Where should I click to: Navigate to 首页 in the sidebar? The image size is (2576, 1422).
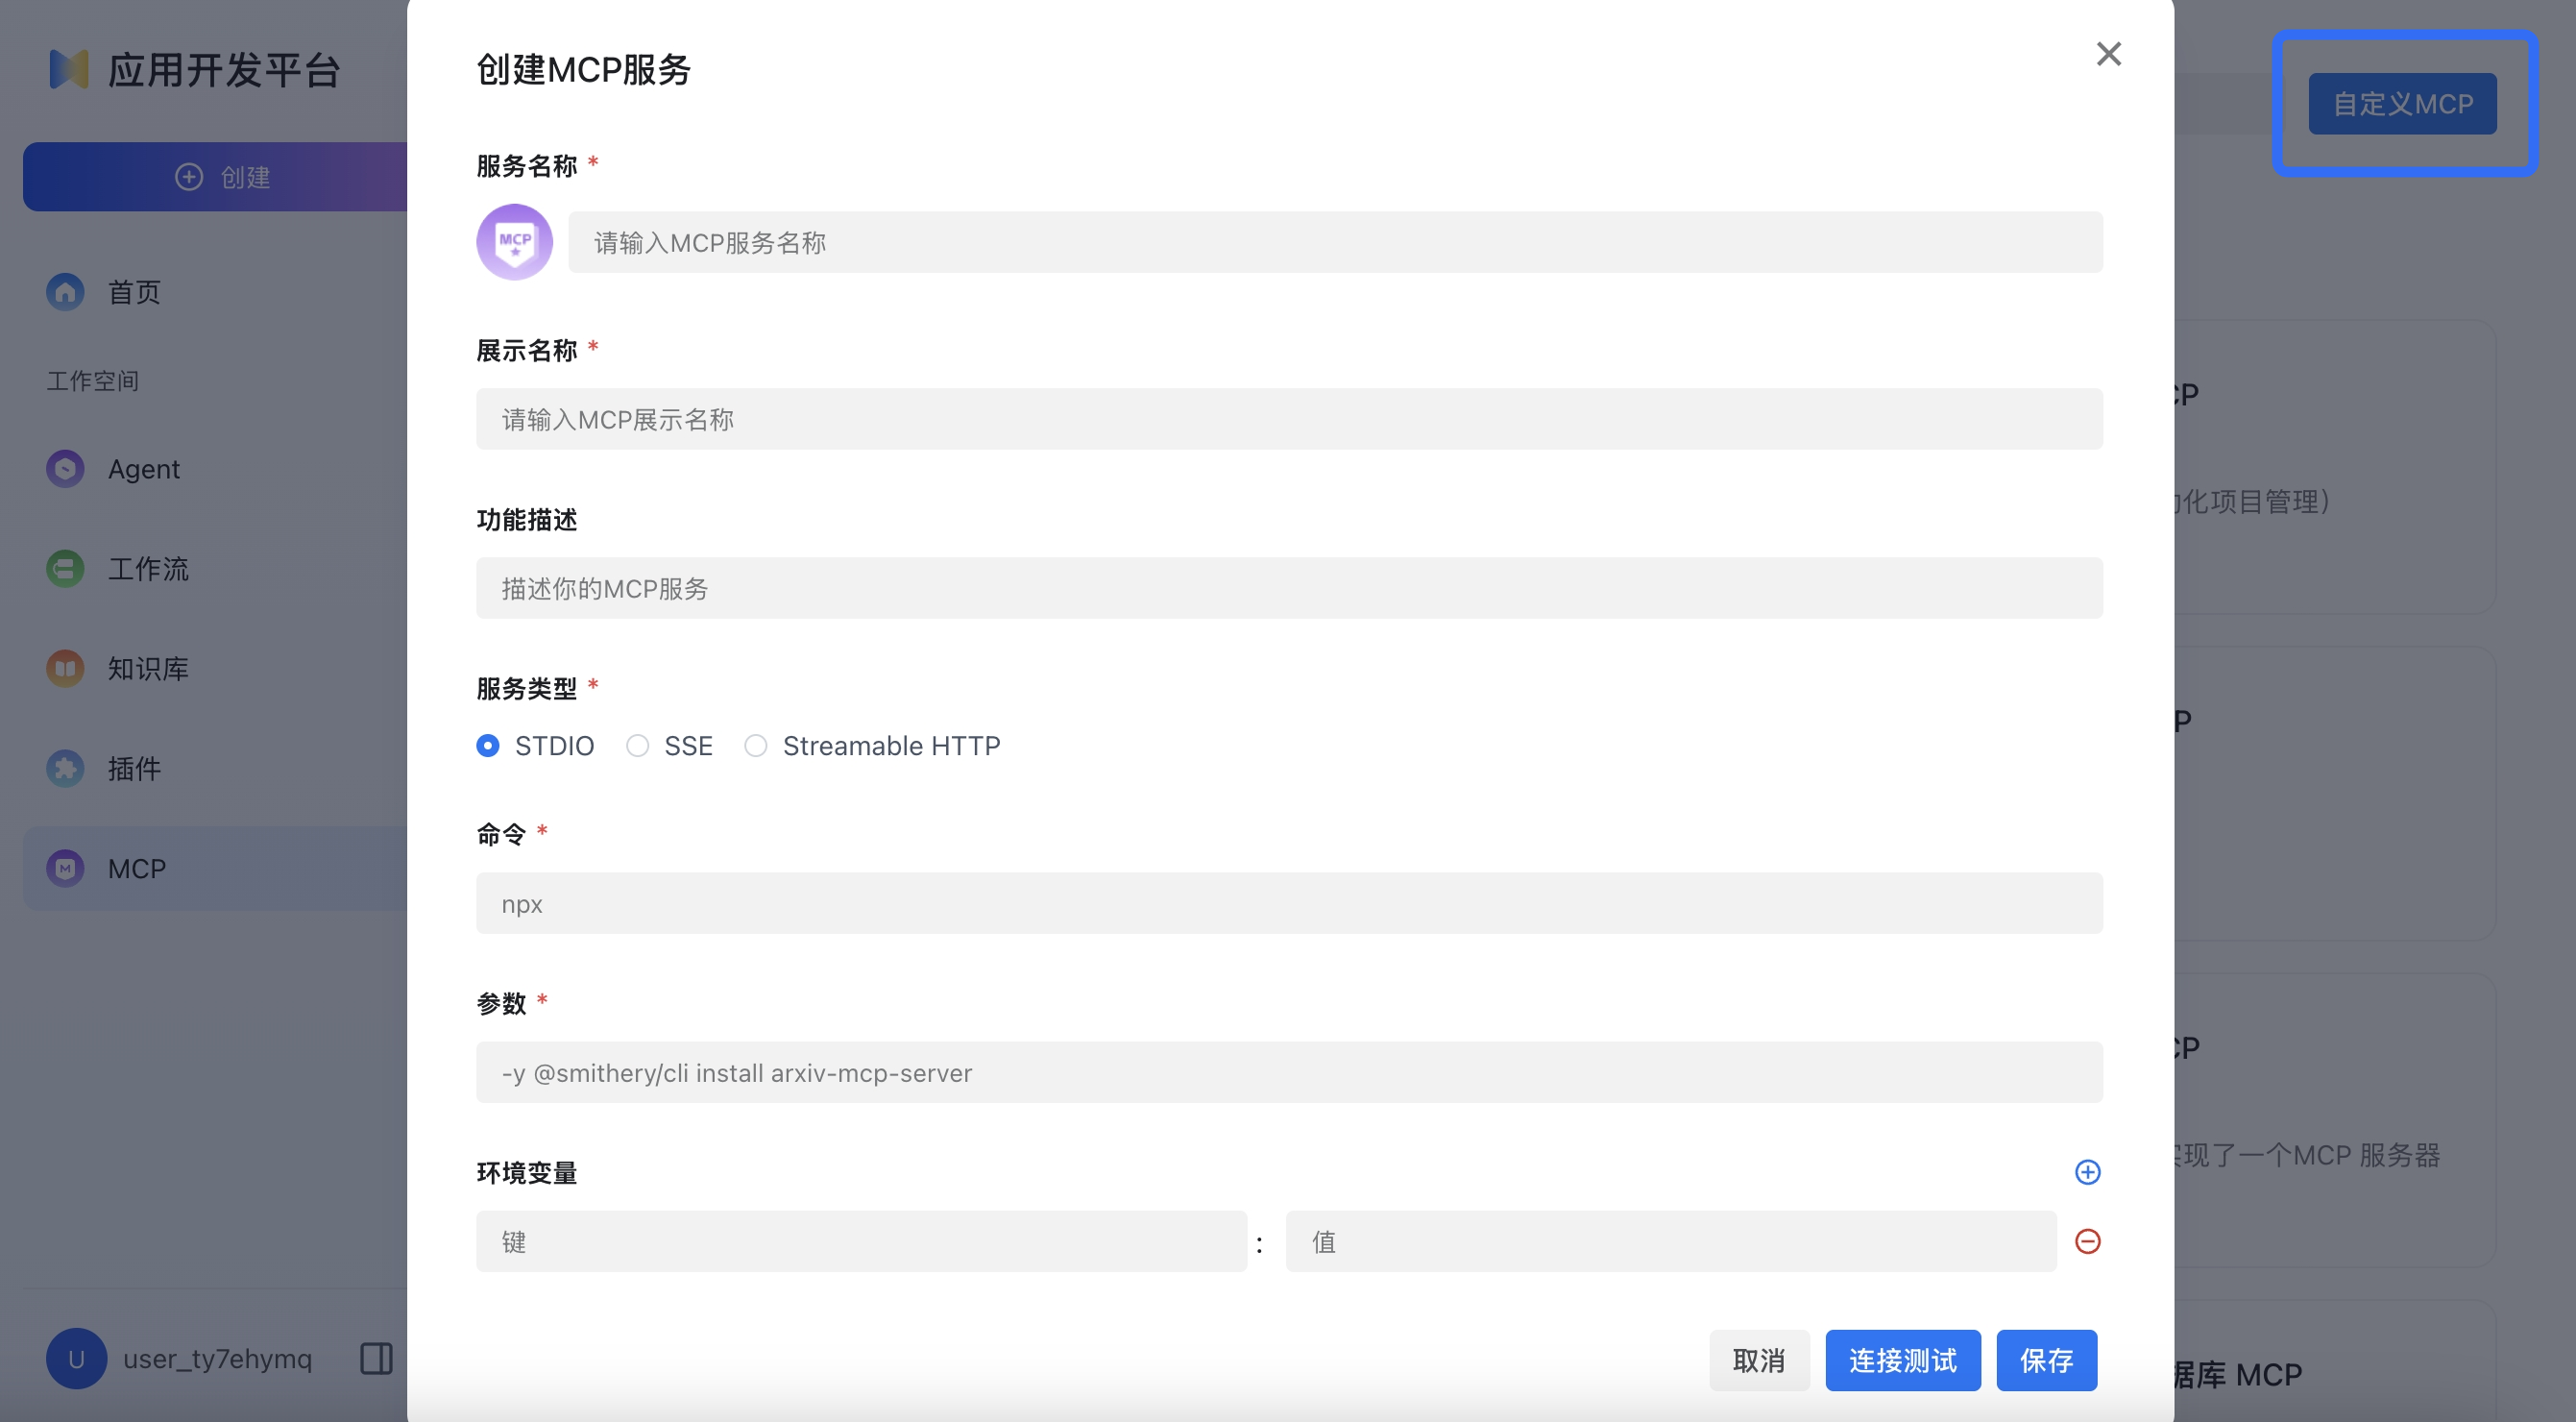pos(132,291)
